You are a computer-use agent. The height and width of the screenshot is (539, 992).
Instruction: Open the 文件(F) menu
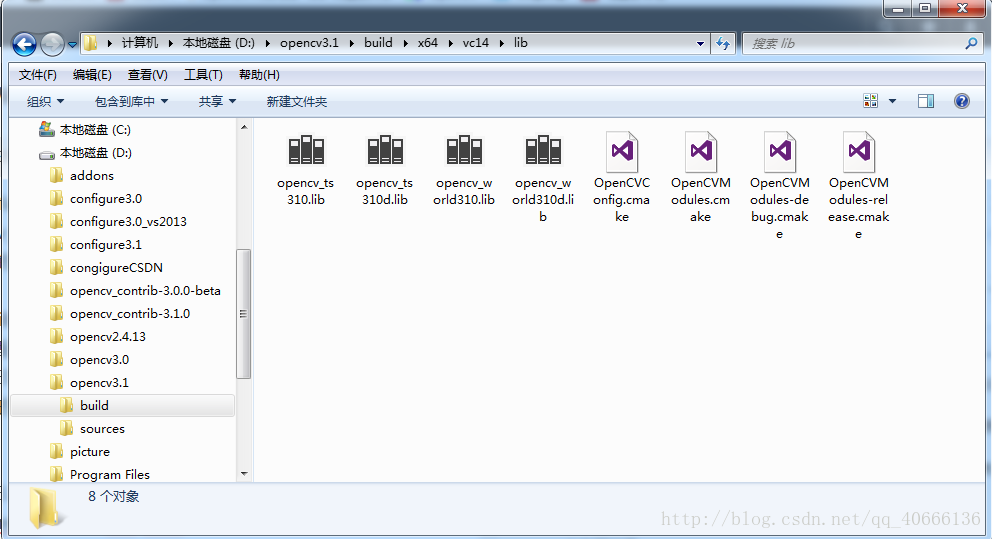[x=37, y=75]
